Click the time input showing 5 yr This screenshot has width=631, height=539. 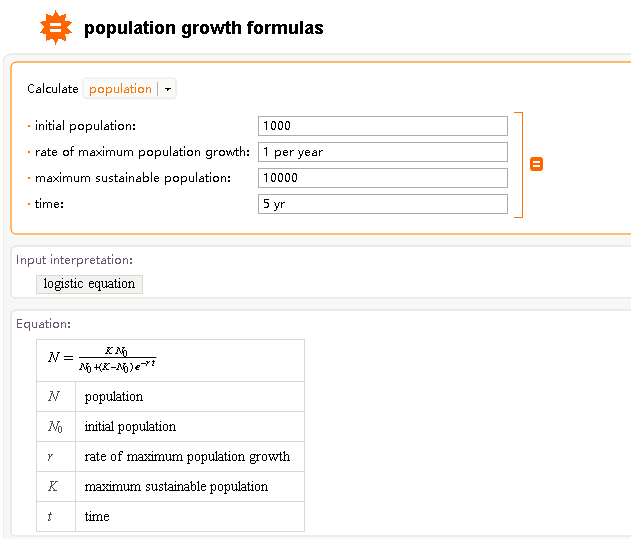382,204
